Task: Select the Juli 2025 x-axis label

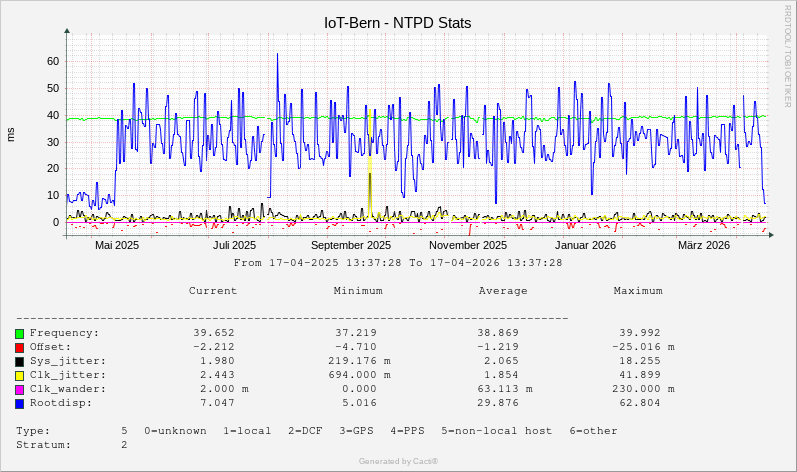Action: click(x=235, y=245)
